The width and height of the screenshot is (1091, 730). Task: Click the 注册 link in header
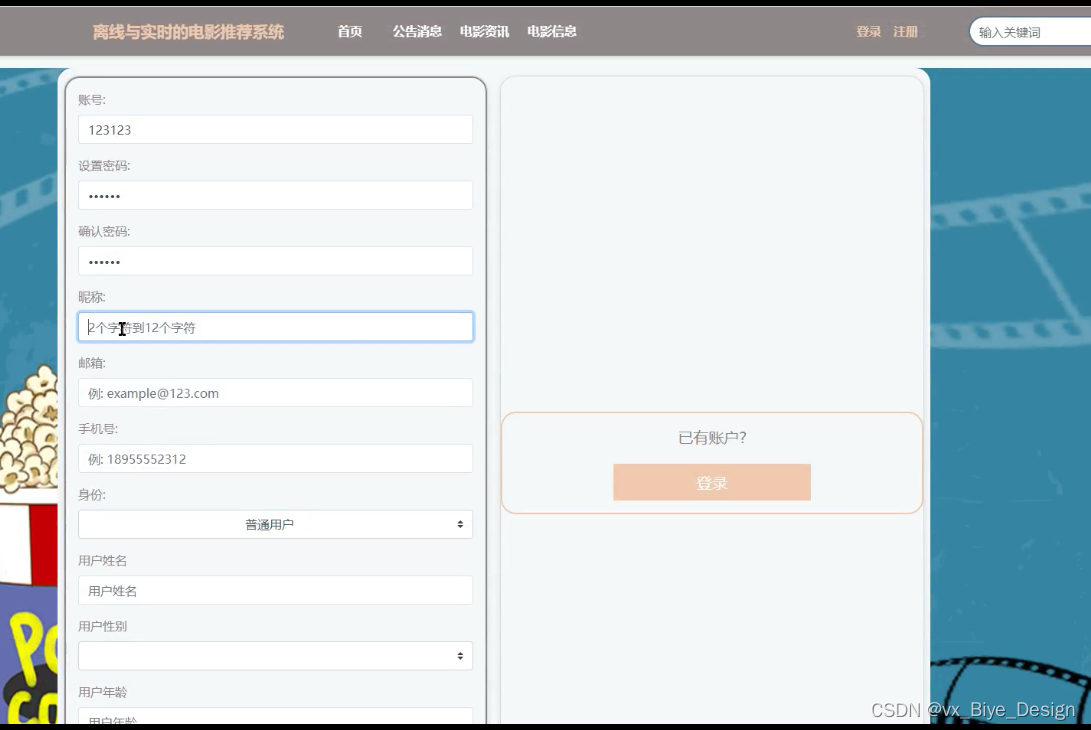905,31
